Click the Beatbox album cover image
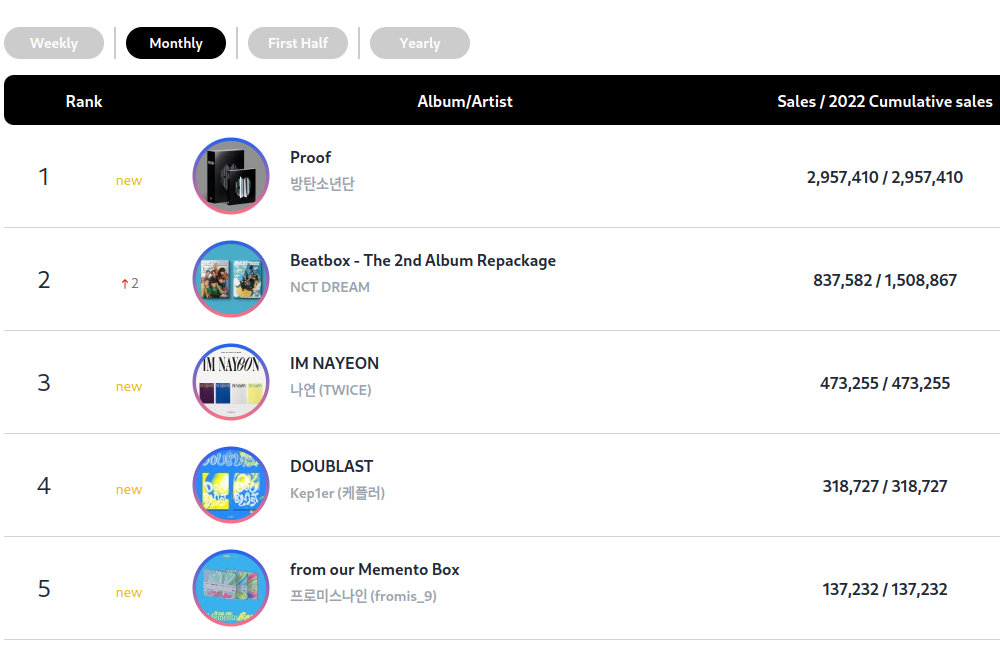 tap(231, 279)
